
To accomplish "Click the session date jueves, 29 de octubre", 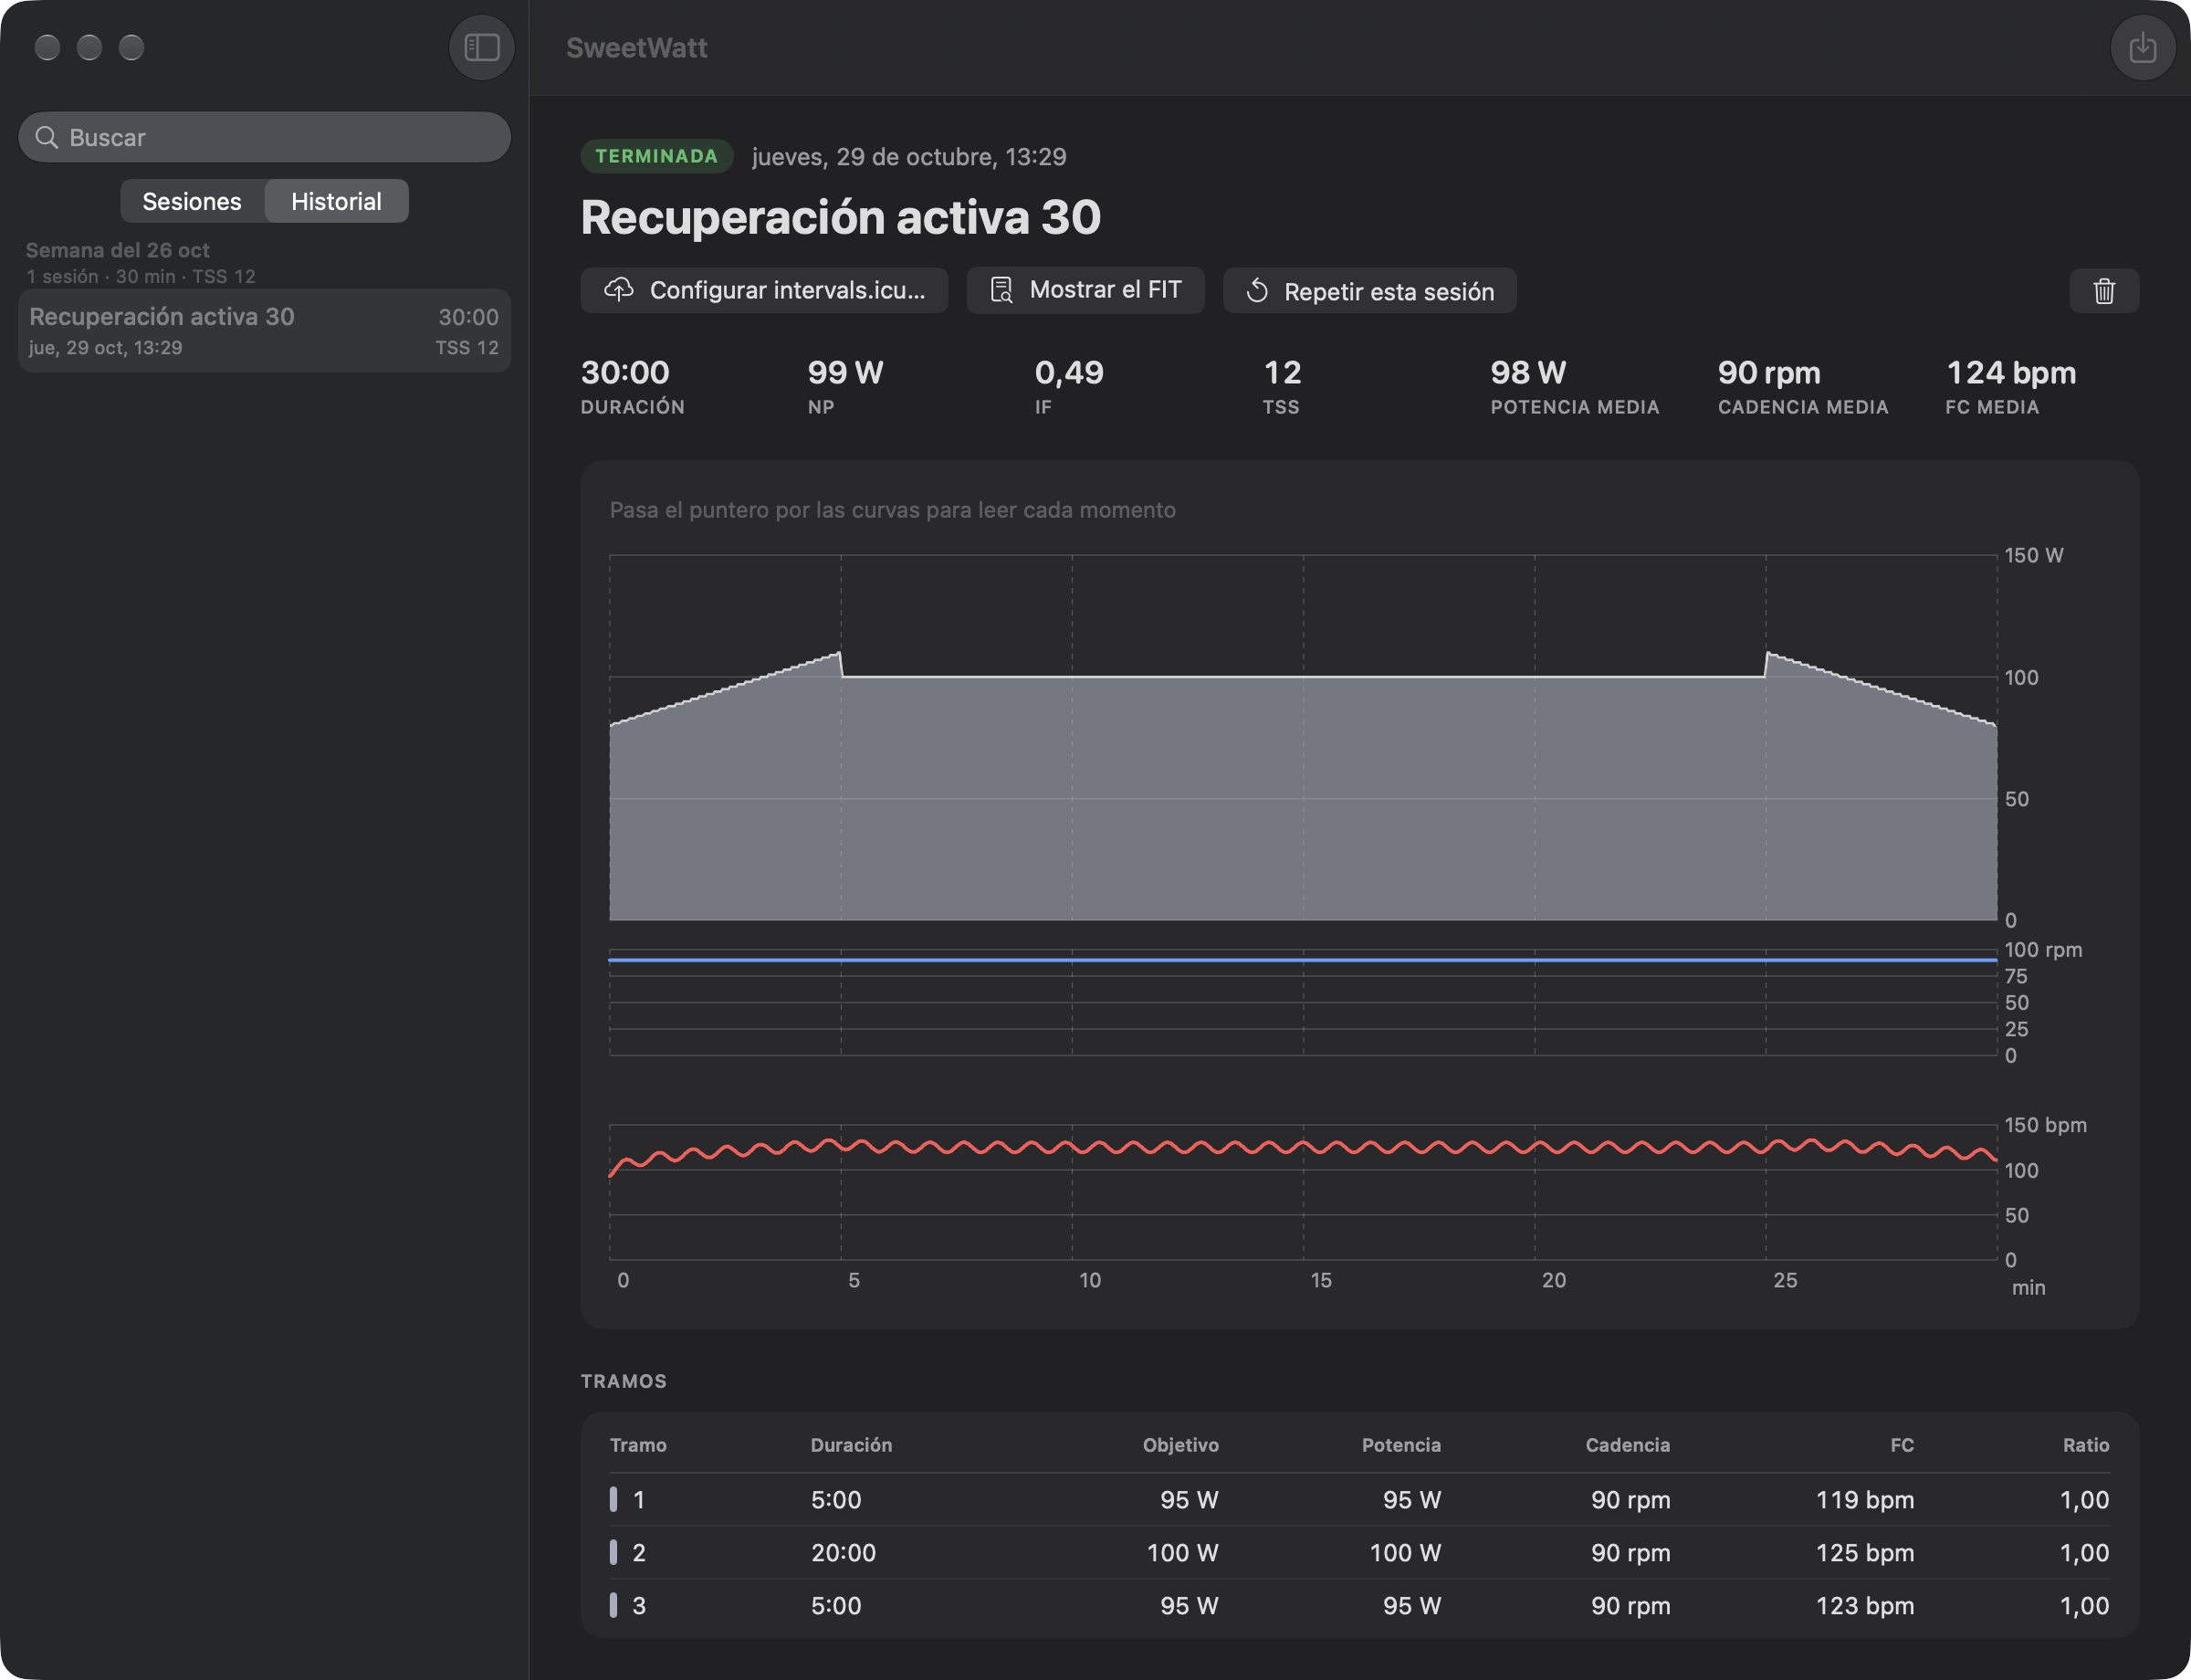I will pos(908,157).
